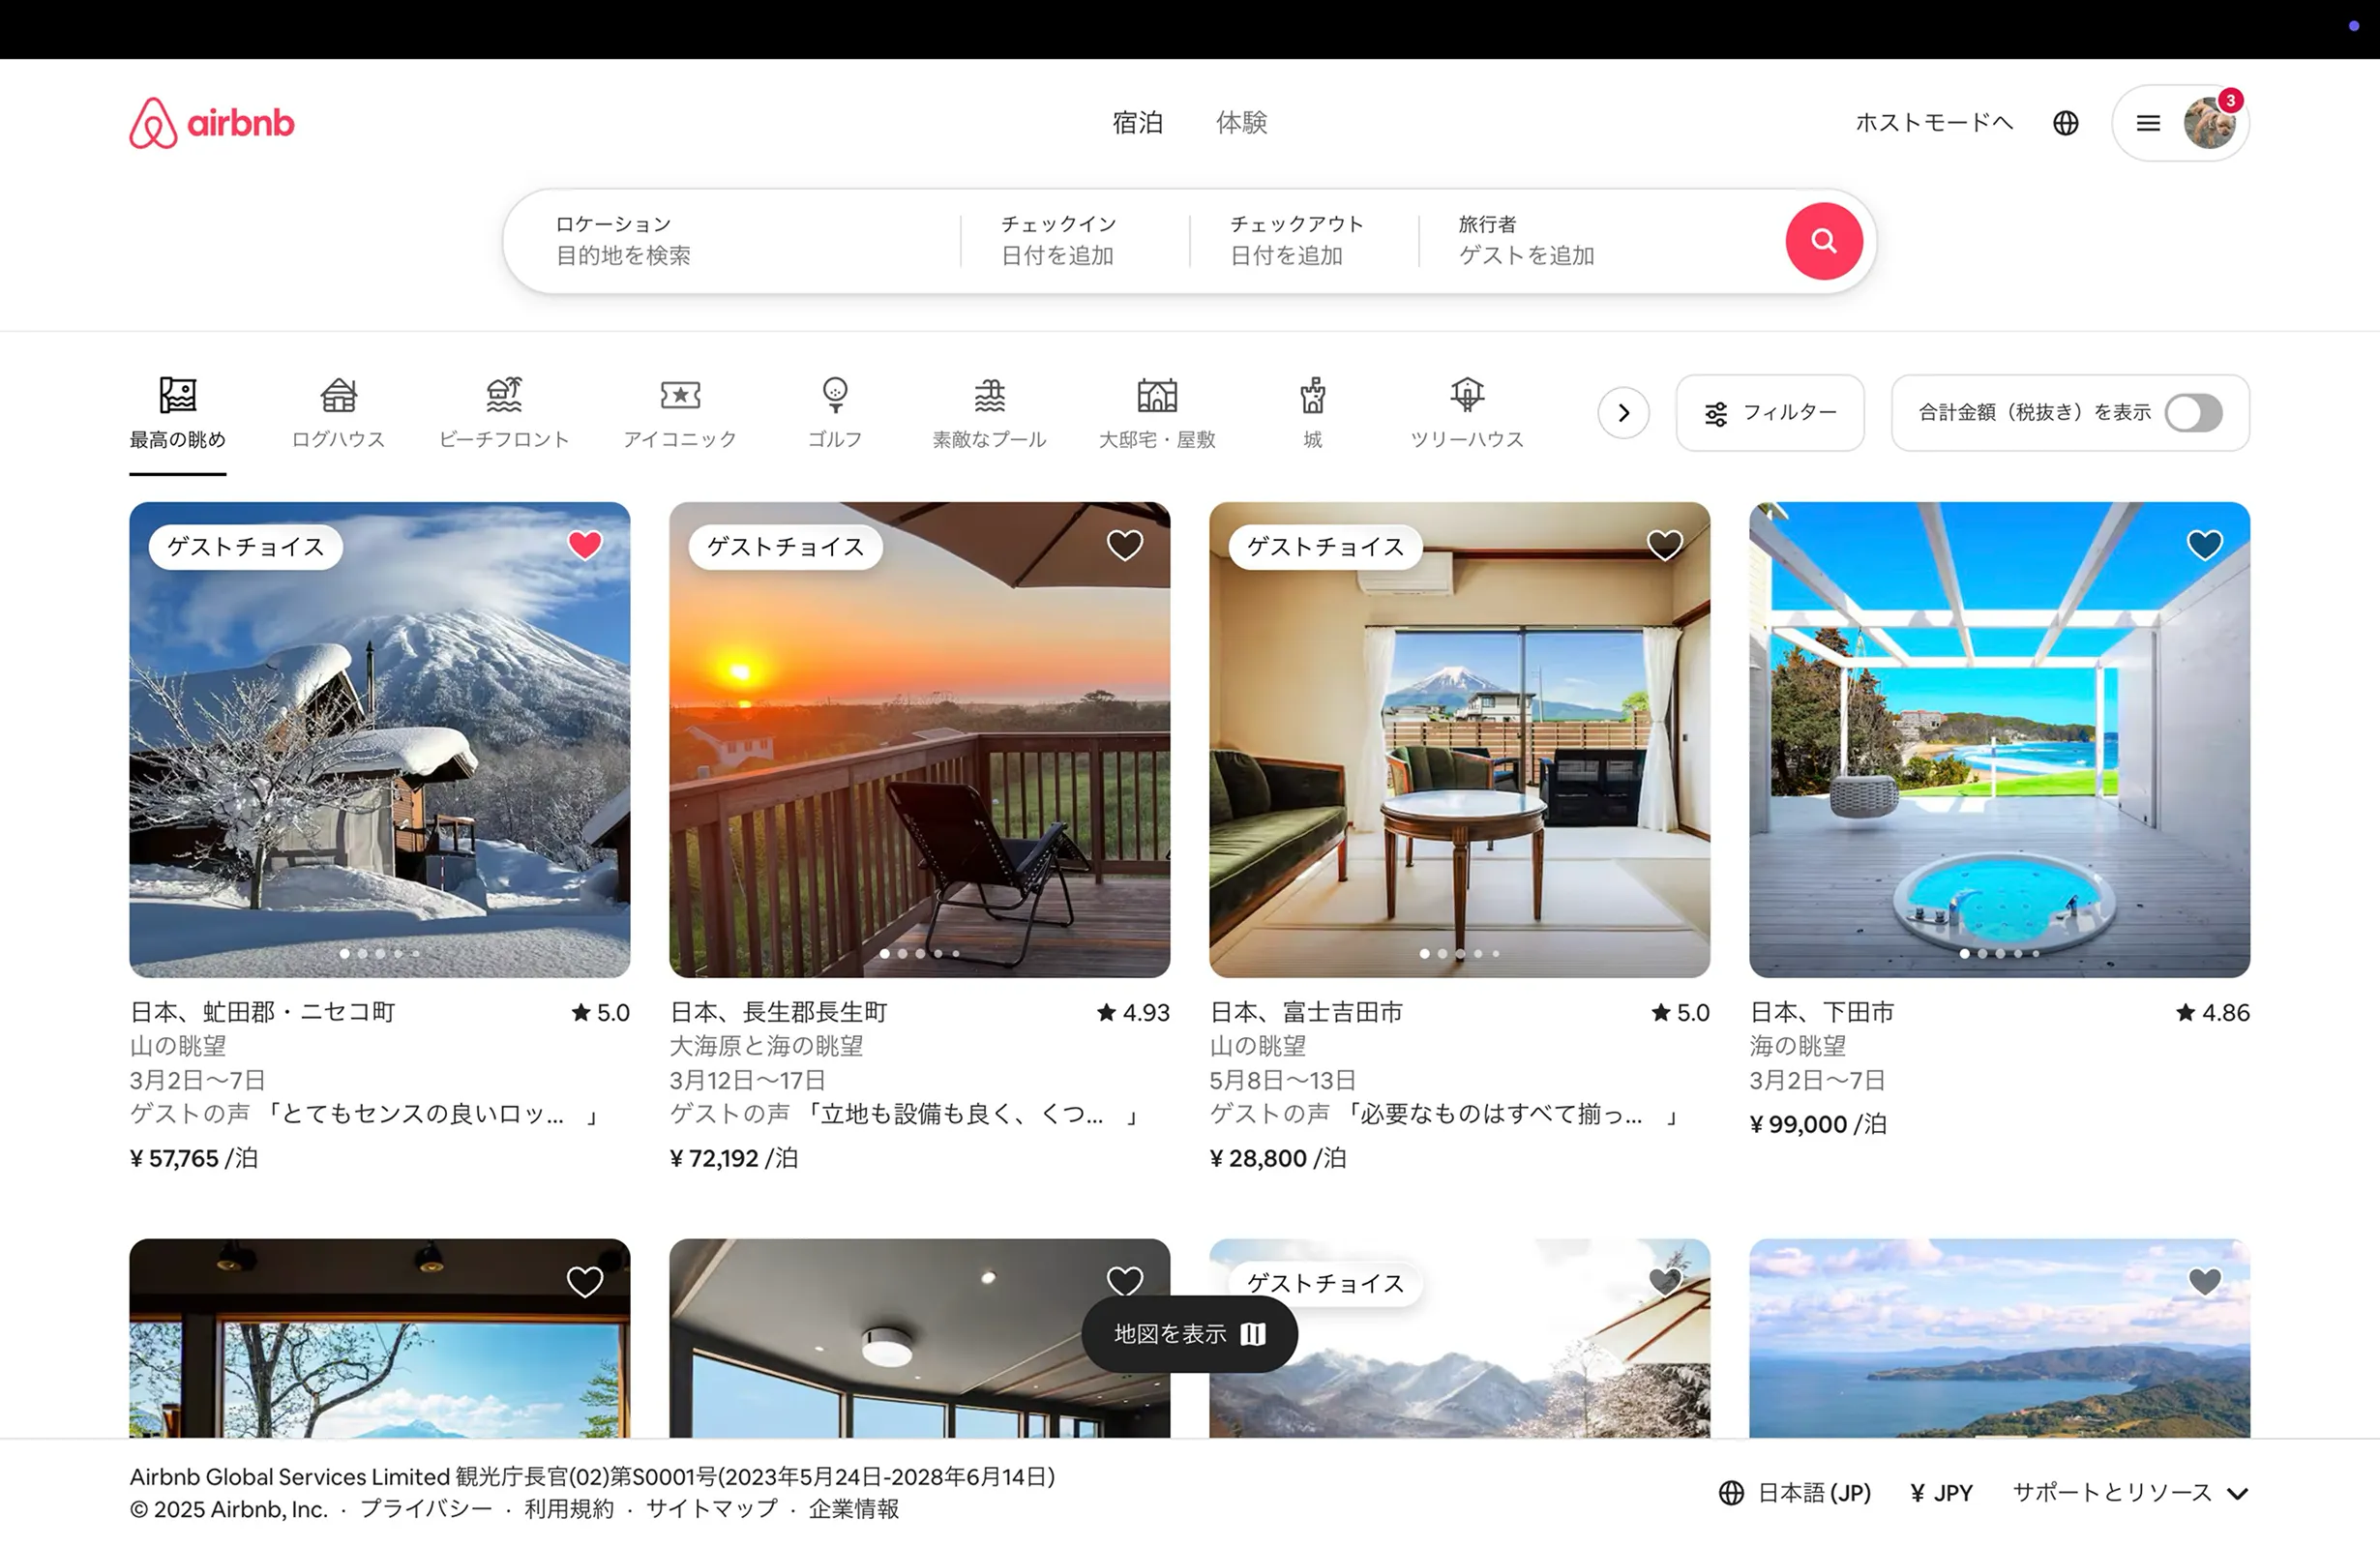
Task: Select the 宿泊 tab
Action: click(x=1138, y=122)
